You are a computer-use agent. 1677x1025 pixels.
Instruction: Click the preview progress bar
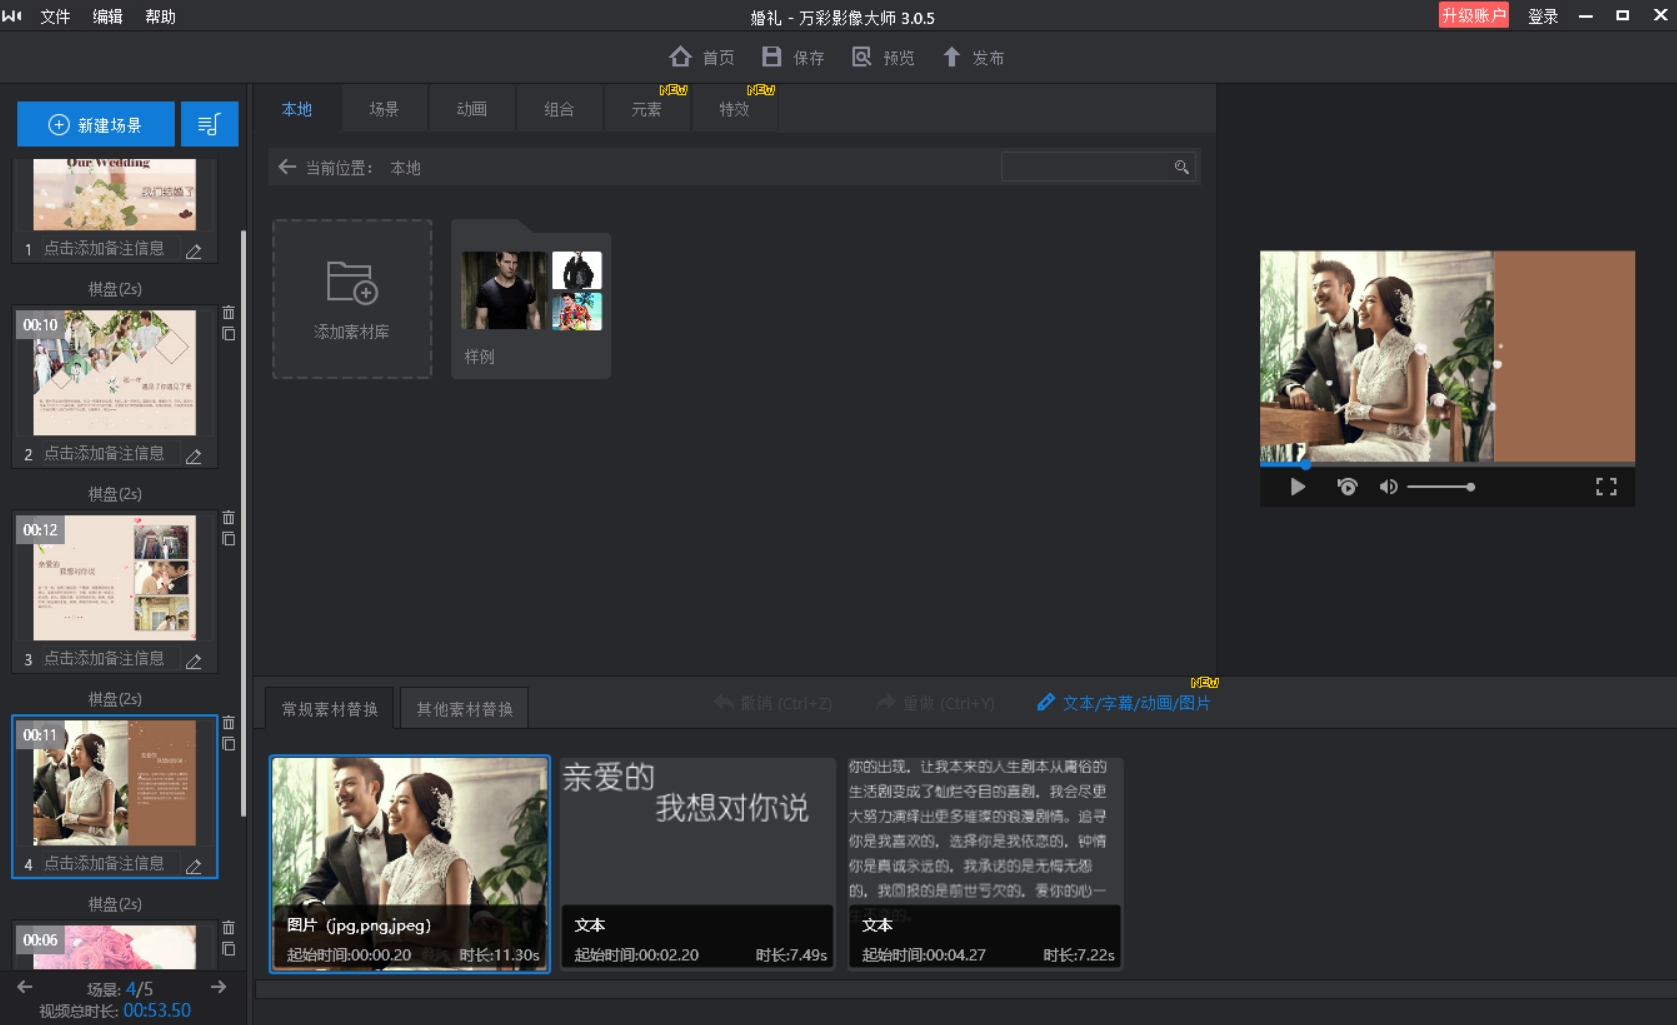[x=1447, y=464]
